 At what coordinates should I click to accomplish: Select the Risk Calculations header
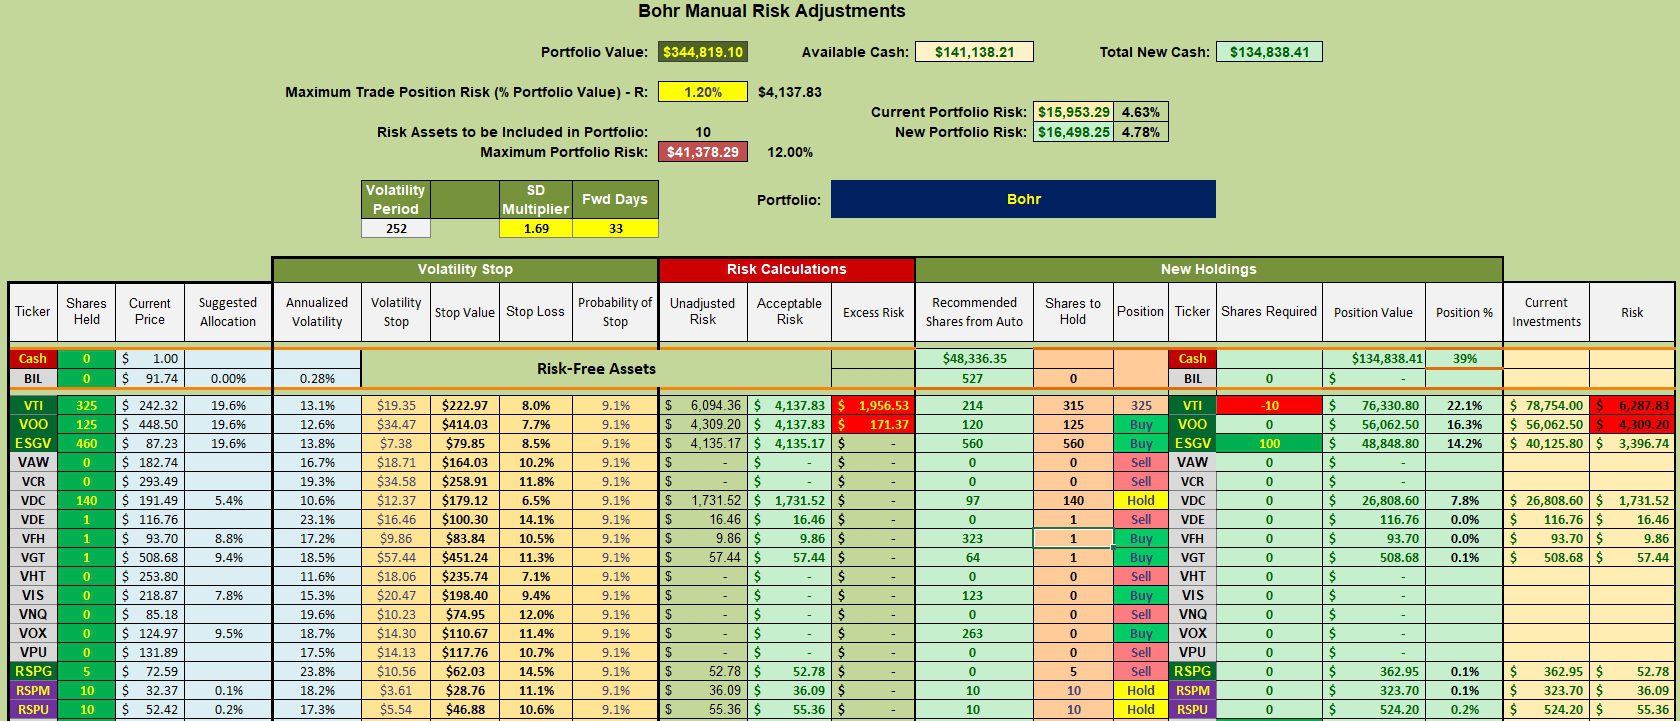tap(786, 269)
